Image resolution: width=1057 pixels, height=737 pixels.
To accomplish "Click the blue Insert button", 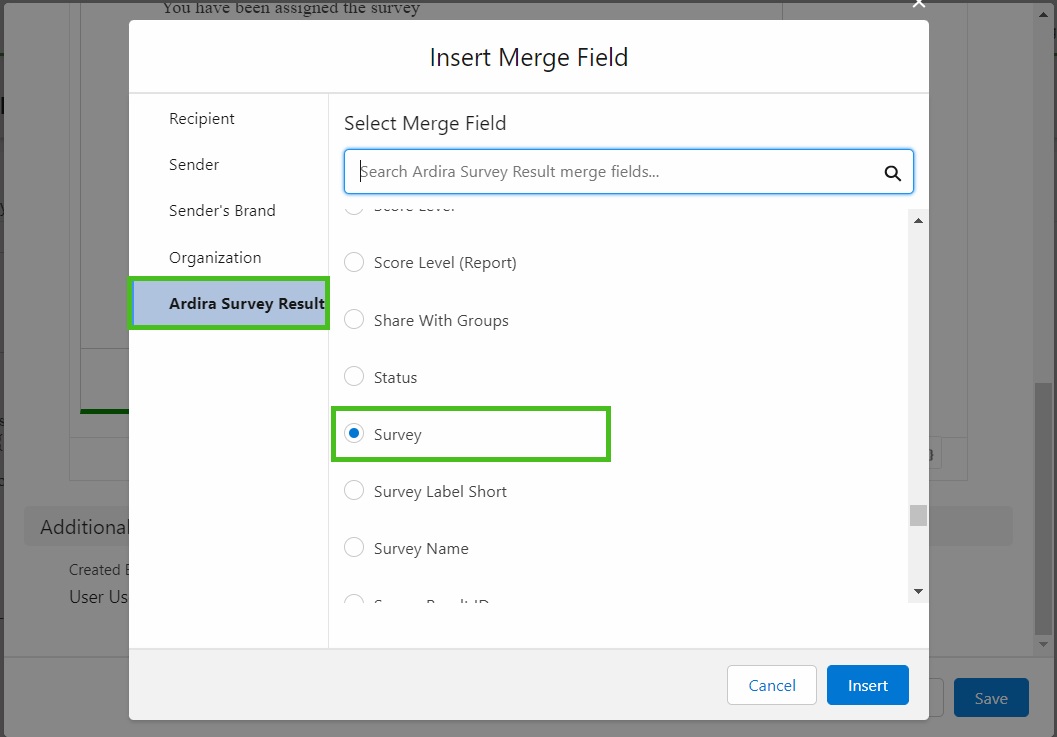I will (867, 686).
